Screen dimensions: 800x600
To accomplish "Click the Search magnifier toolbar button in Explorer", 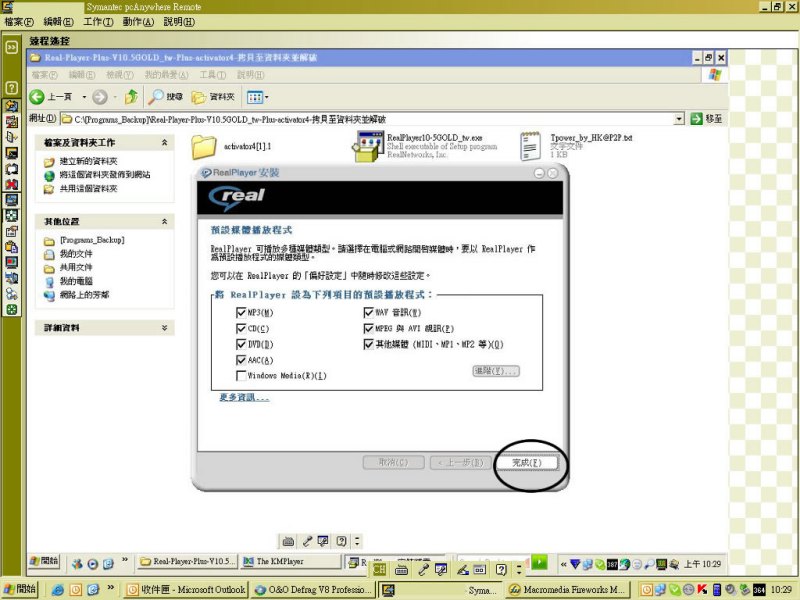I will point(165,96).
